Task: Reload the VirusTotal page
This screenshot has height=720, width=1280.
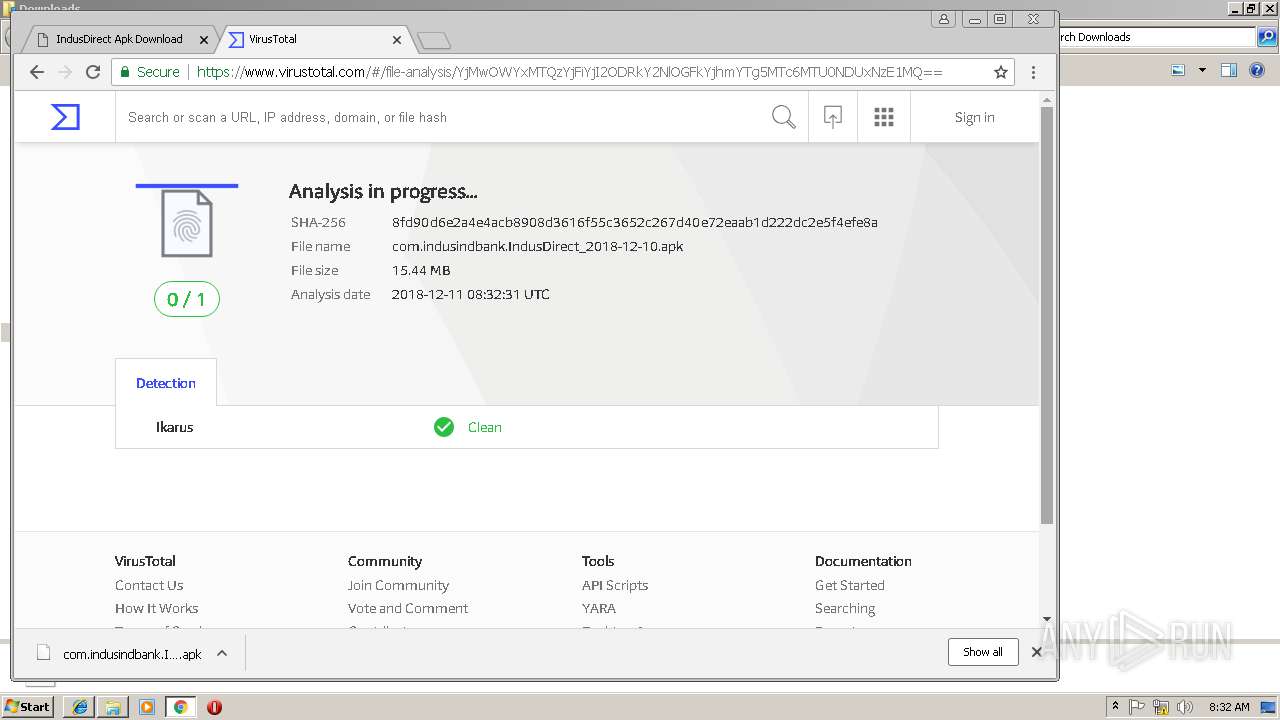Action: (x=93, y=72)
